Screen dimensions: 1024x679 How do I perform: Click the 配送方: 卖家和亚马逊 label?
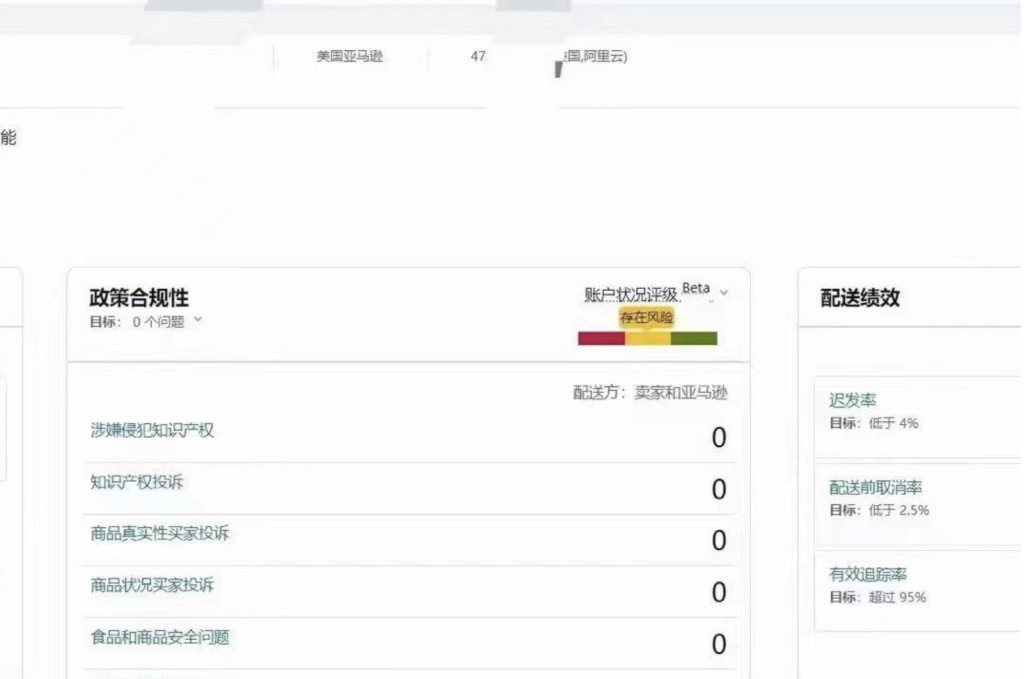[650, 394]
